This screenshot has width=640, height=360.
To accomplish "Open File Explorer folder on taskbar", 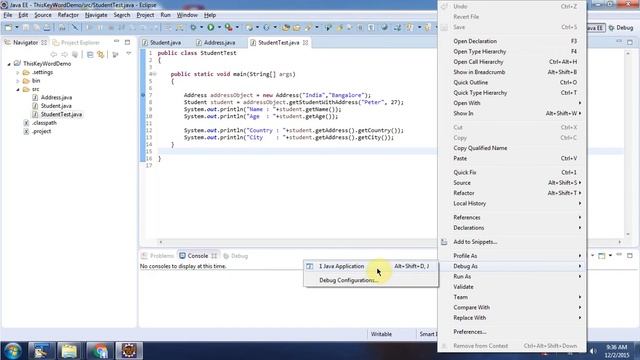I will click(69, 351).
